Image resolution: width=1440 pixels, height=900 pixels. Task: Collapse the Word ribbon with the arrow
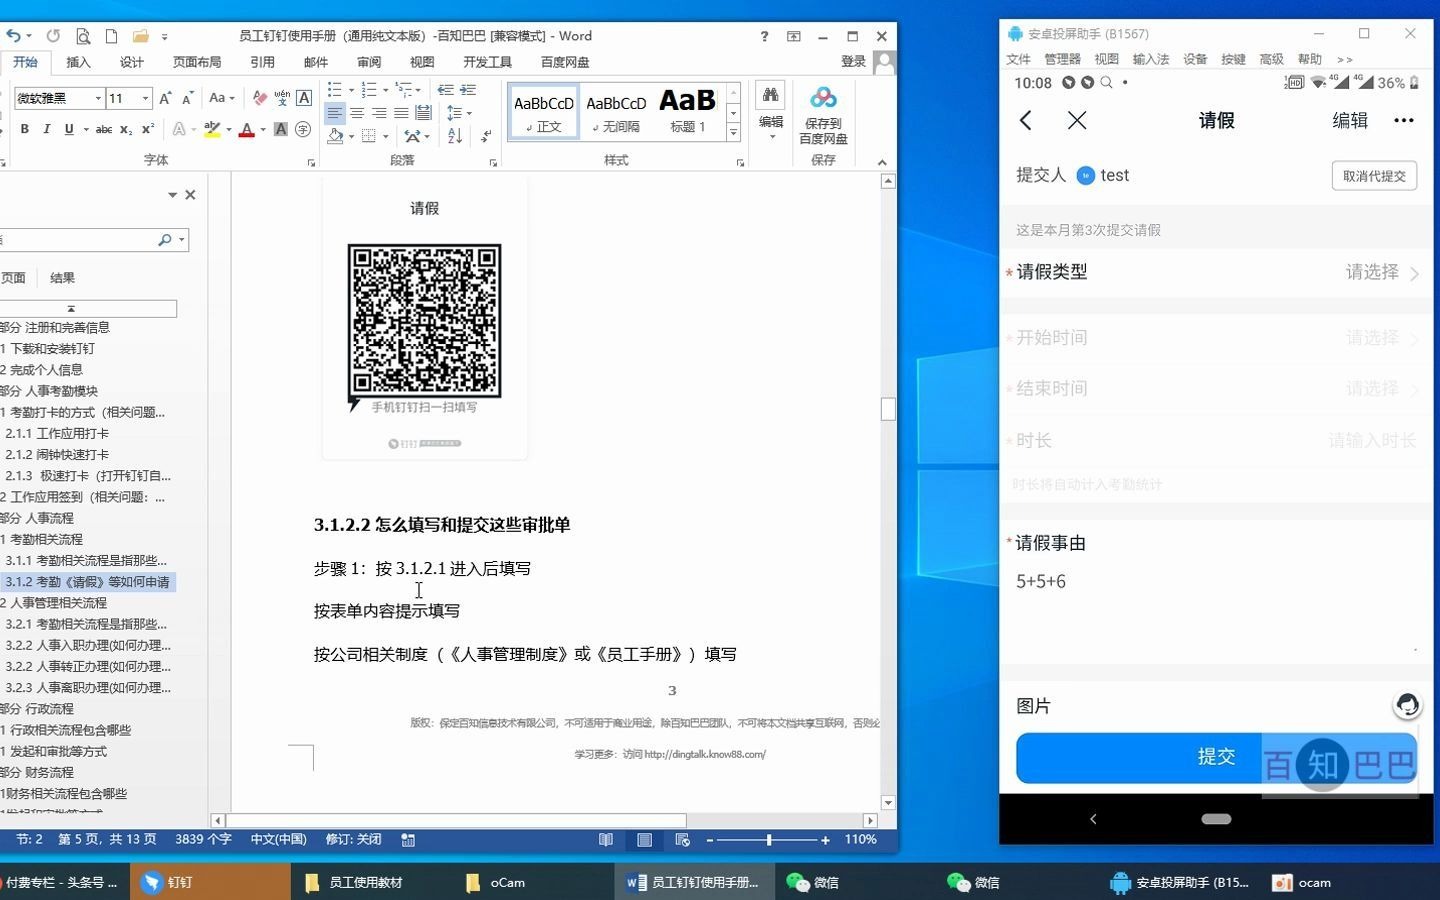882,162
